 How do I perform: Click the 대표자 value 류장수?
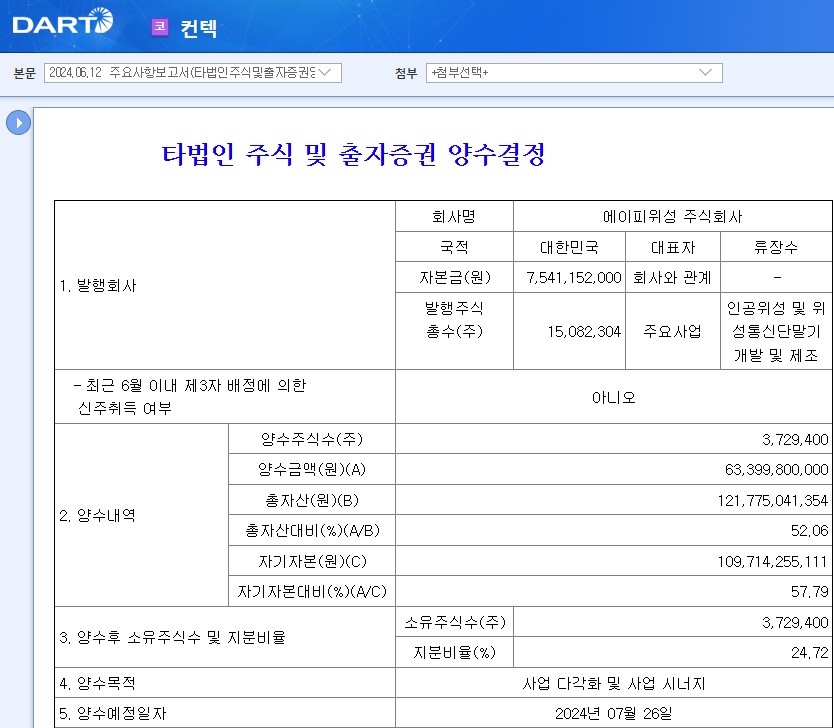point(776,247)
